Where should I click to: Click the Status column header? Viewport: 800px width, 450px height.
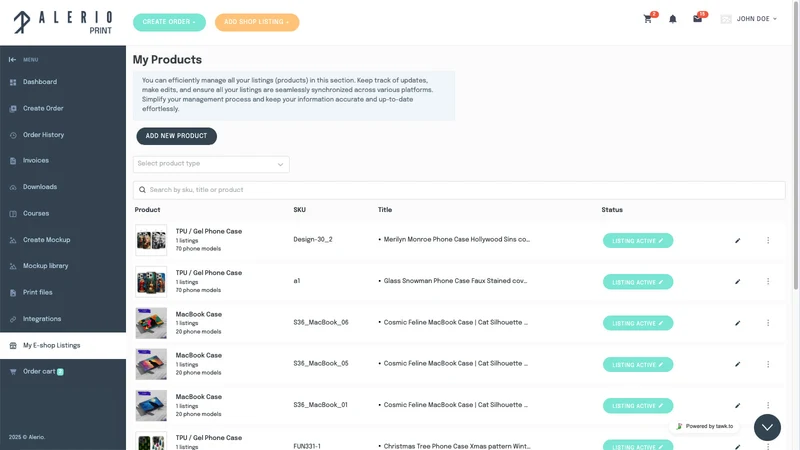click(x=612, y=210)
